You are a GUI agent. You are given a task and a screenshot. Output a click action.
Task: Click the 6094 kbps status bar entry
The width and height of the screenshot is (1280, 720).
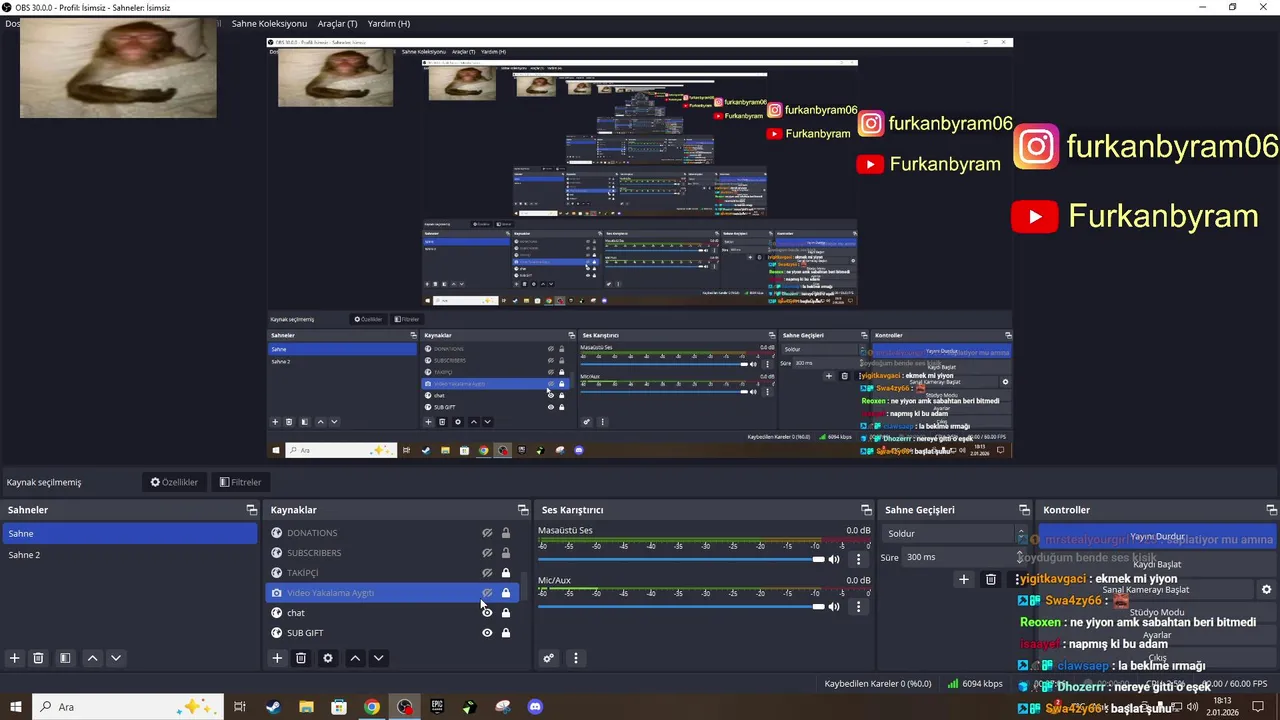pyautogui.click(x=975, y=684)
